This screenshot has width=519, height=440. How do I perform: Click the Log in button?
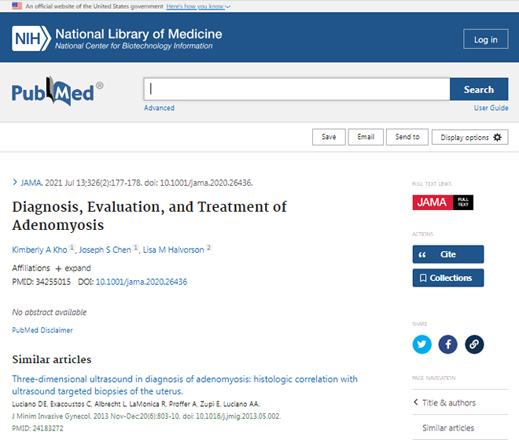coord(486,39)
